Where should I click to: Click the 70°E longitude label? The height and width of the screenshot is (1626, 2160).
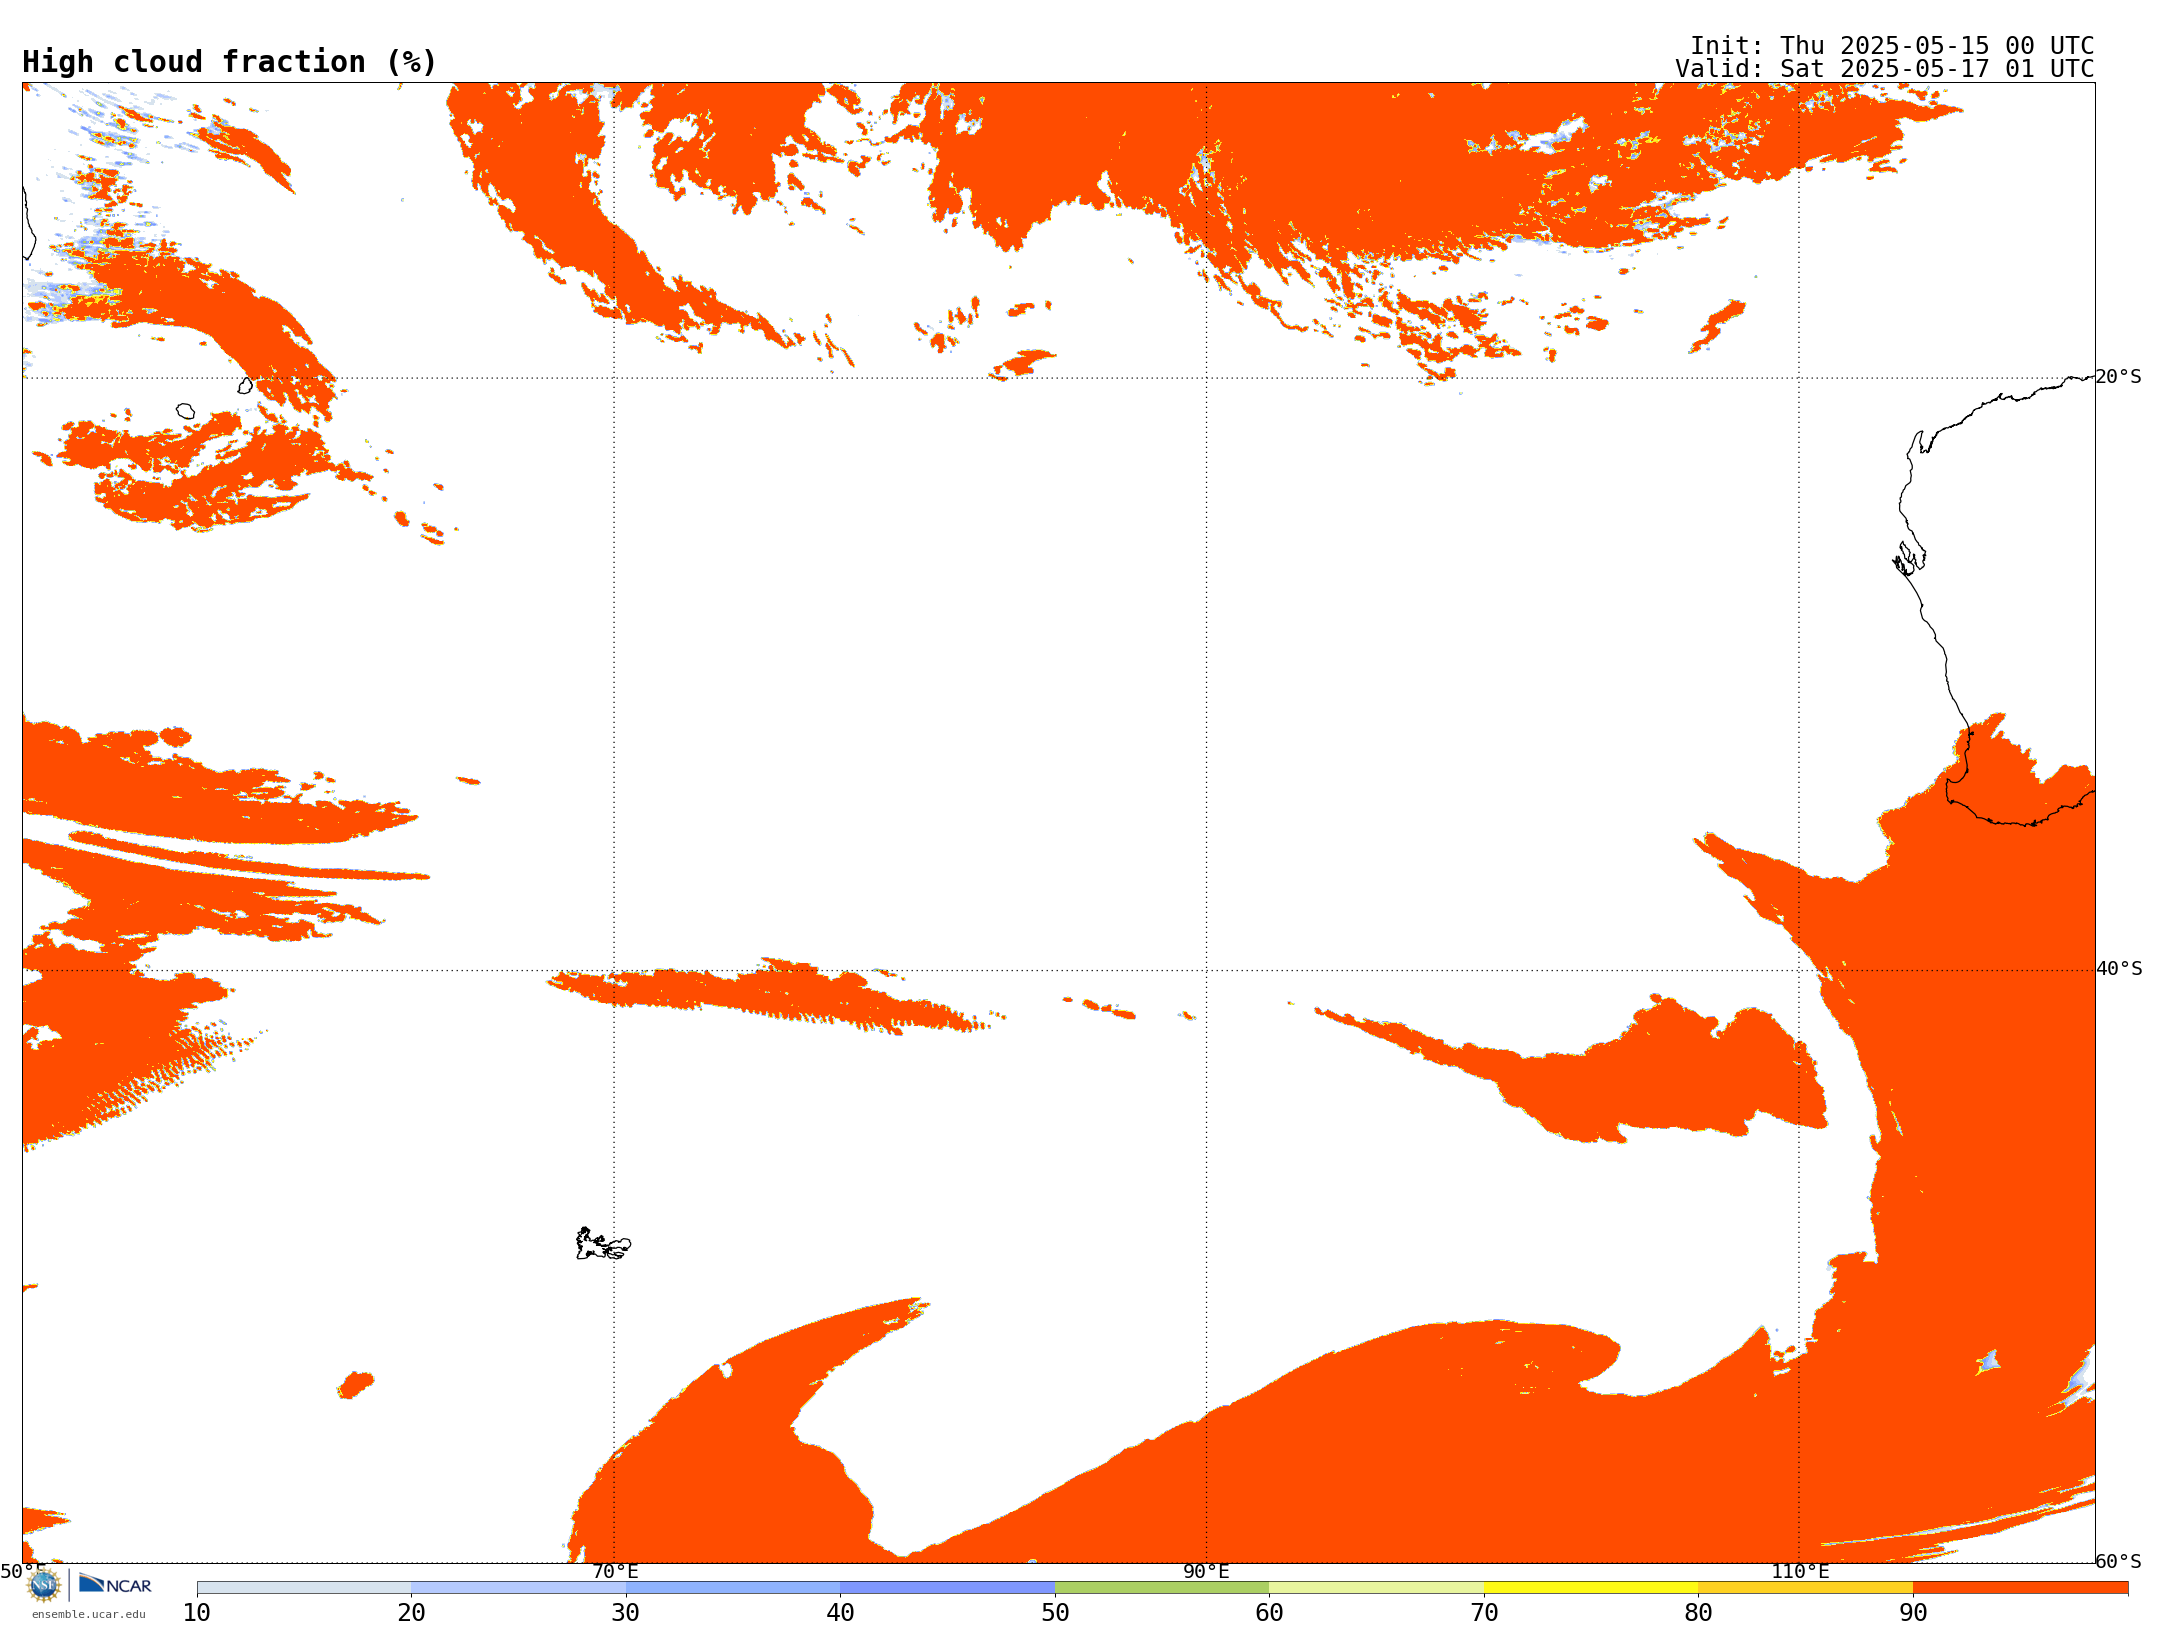click(615, 1572)
